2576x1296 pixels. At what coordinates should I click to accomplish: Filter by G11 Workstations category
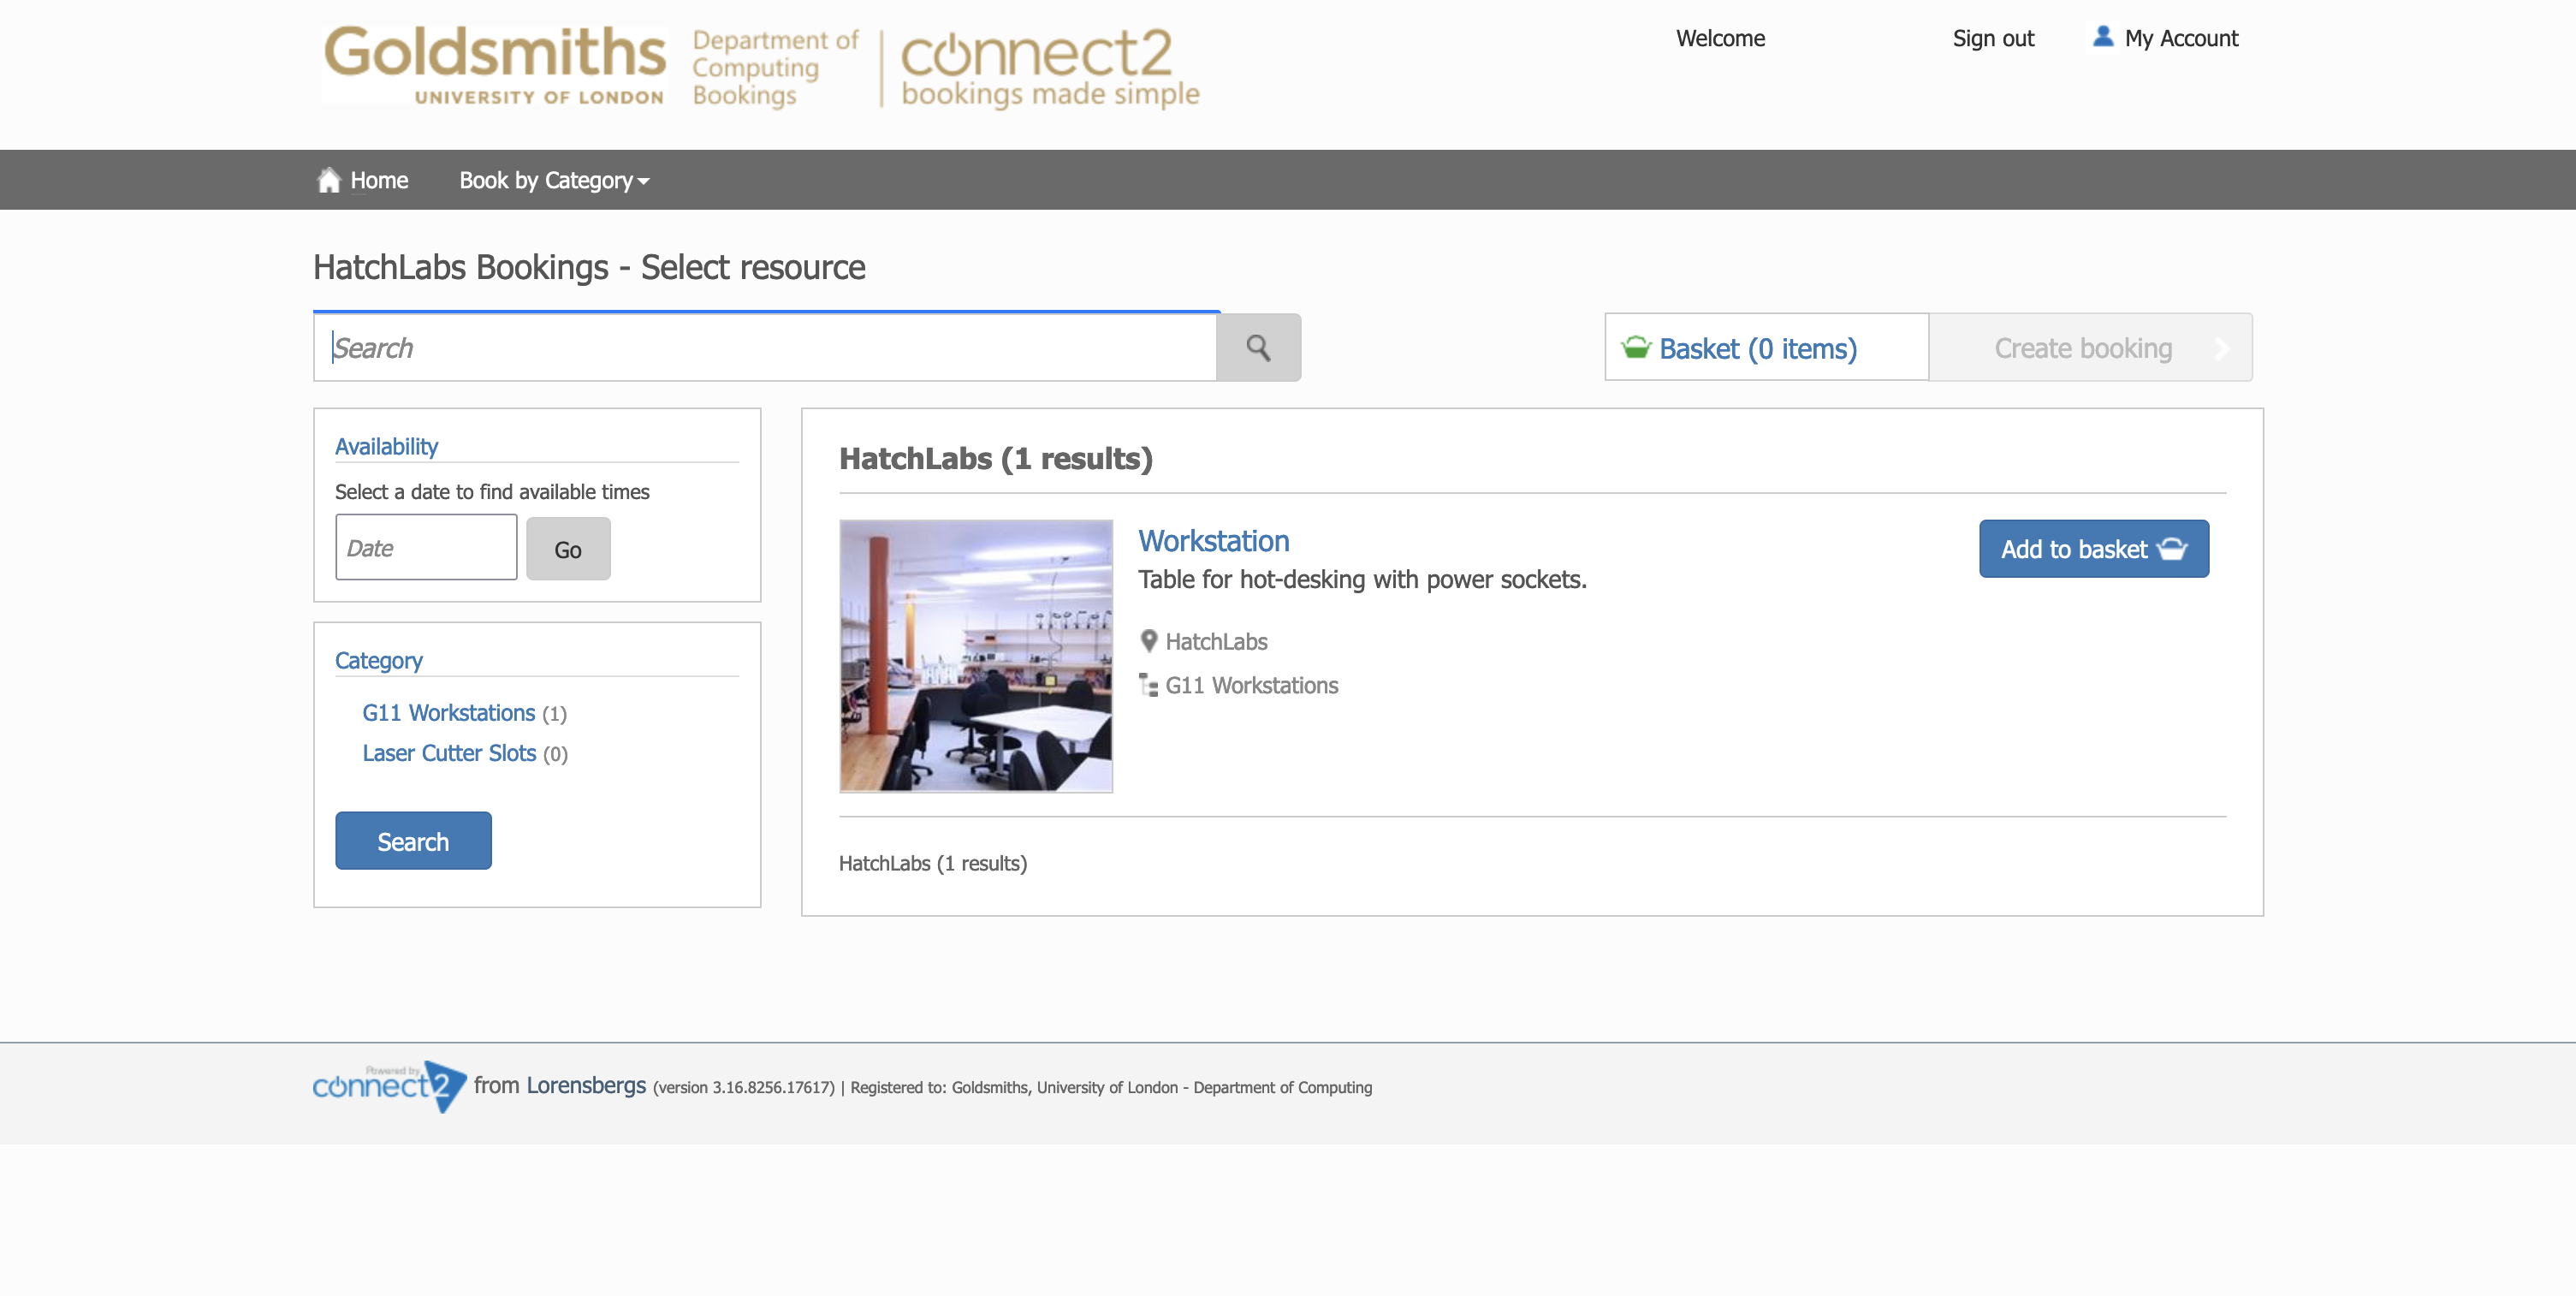tap(448, 713)
